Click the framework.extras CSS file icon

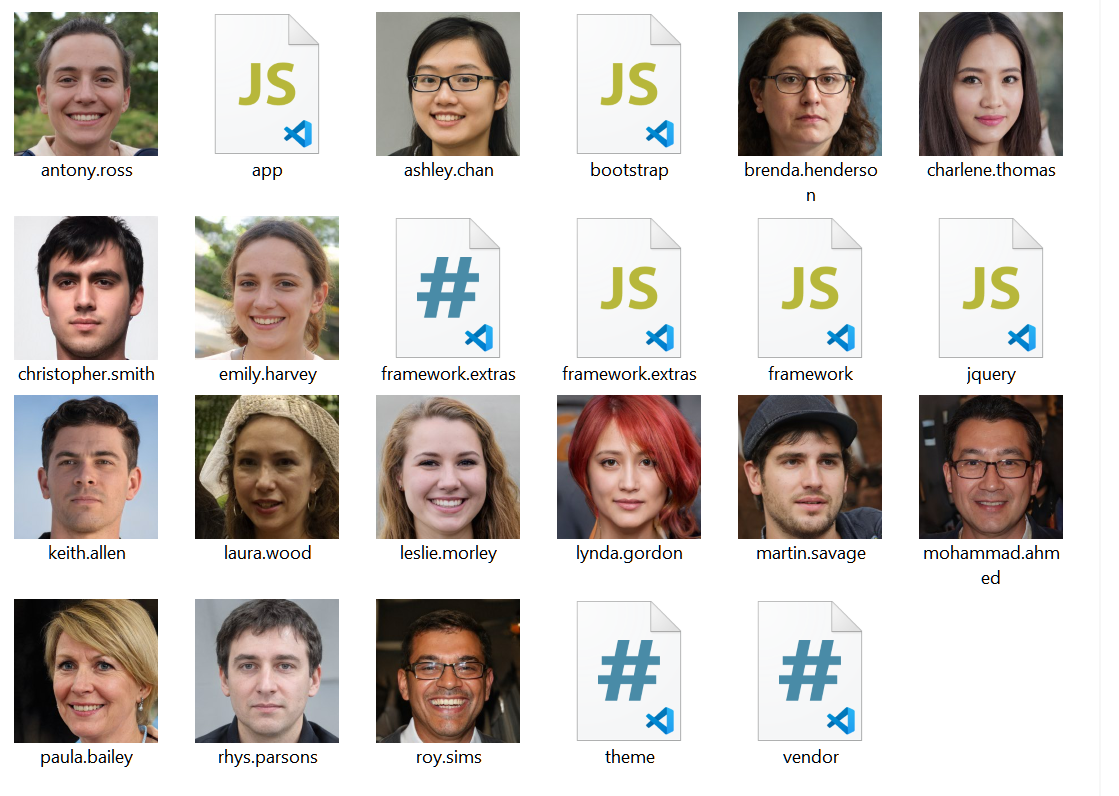point(447,288)
